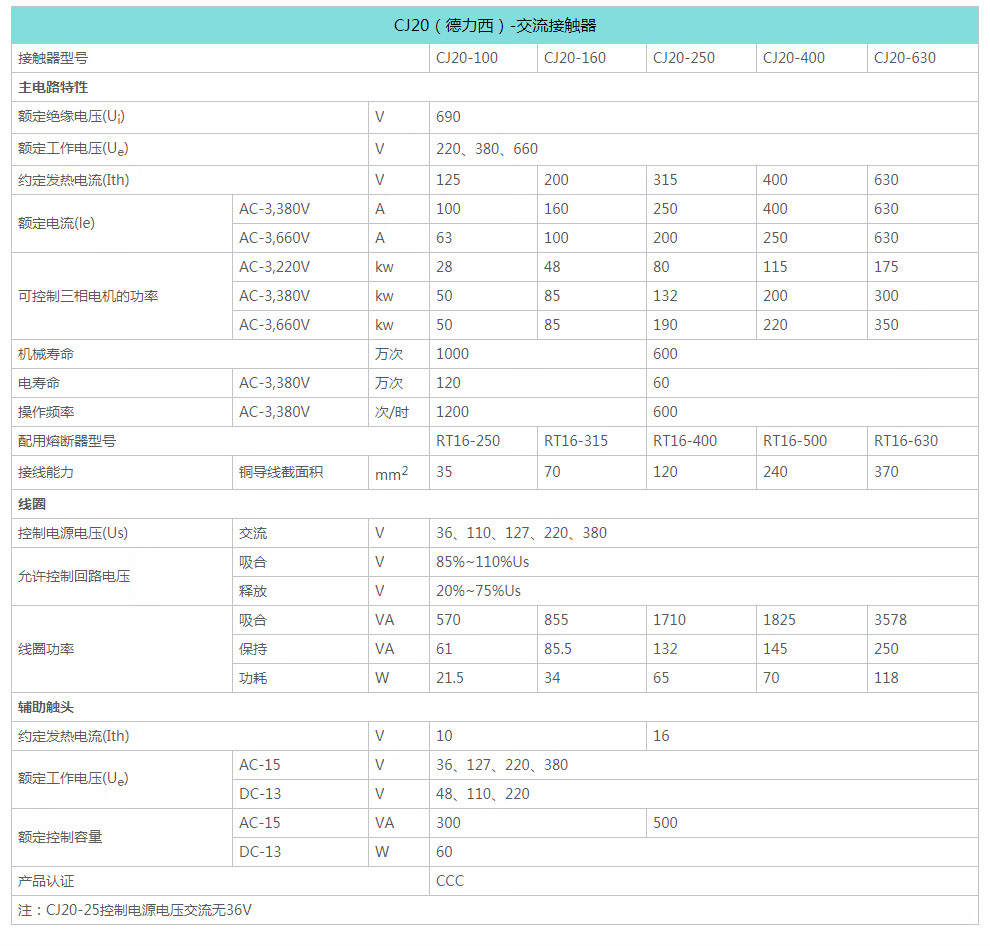Select the fuse model 'RT16-630'
The height and width of the screenshot is (946, 990).
(906, 441)
